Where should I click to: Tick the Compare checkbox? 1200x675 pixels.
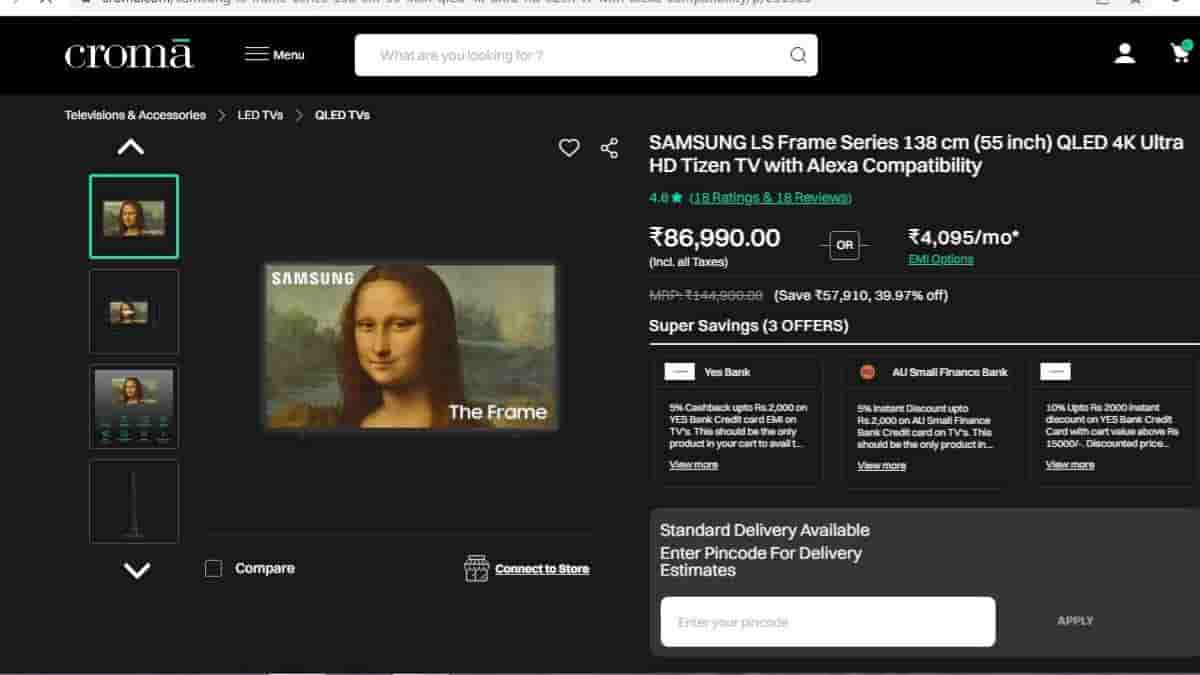coord(213,568)
